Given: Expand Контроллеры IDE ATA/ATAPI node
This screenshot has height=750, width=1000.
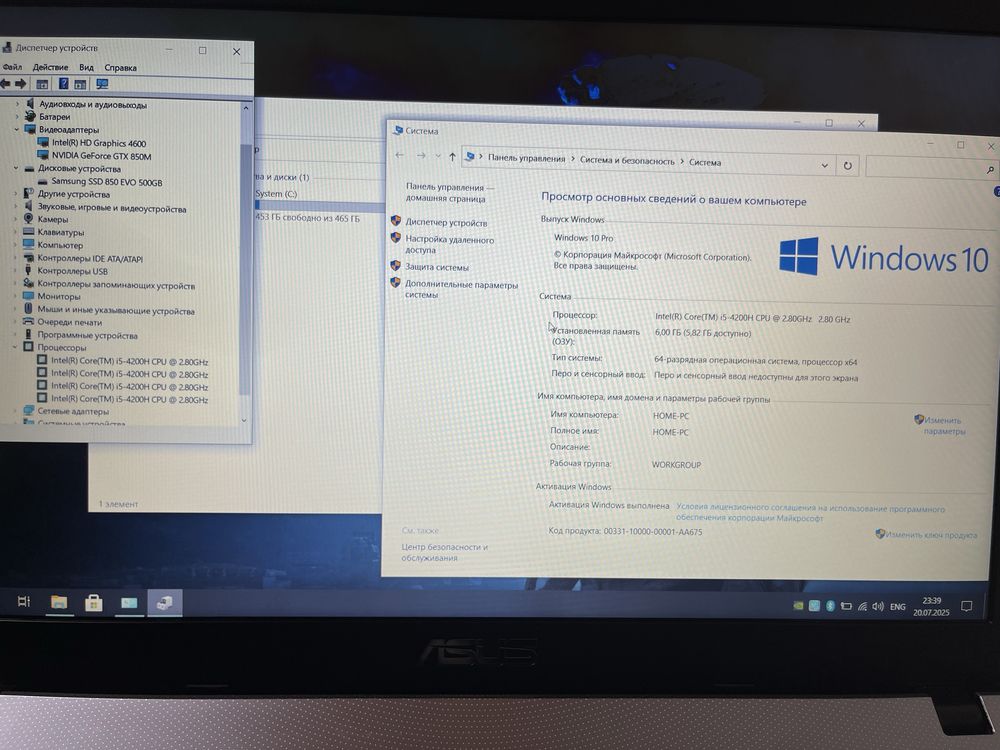Looking at the screenshot, I should pos(16,258).
